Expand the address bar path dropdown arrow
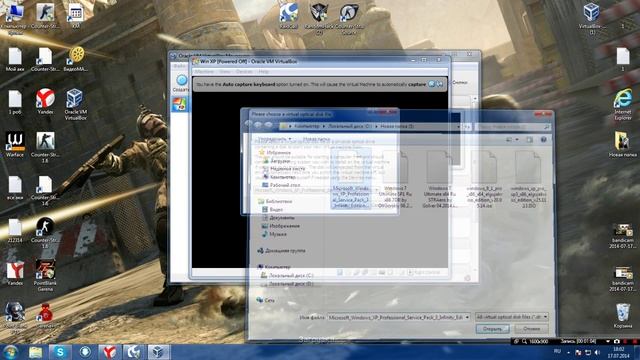This screenshot has width=640, height=360. point(458,127)
